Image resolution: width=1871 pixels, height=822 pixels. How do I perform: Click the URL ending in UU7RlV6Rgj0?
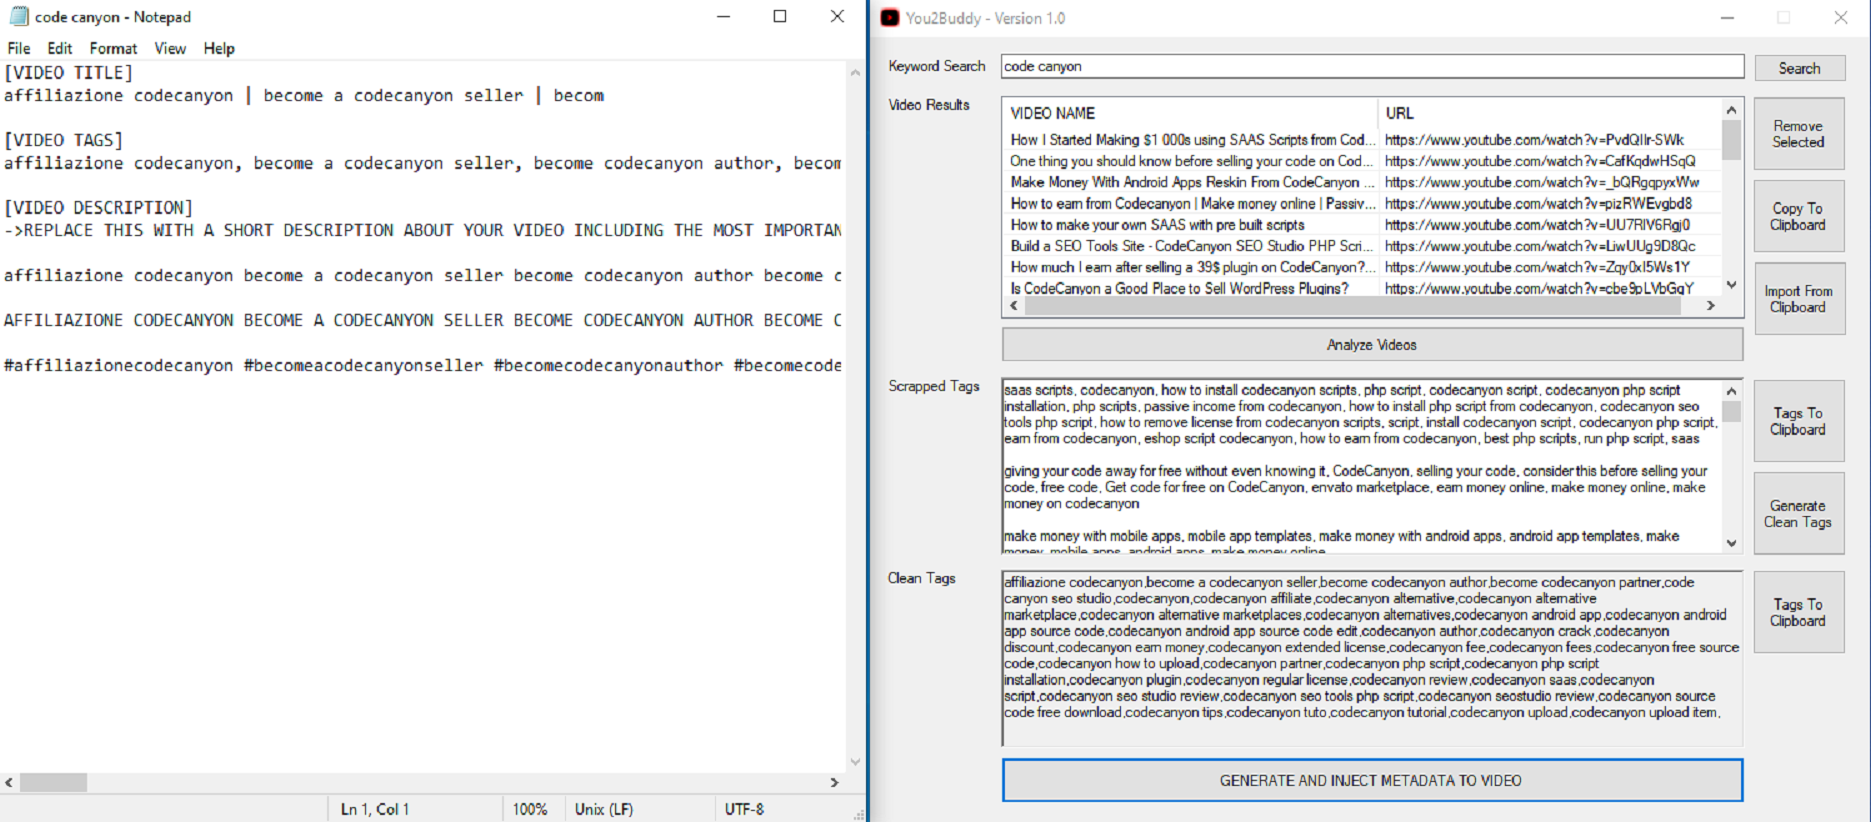tap(1537, 225)
